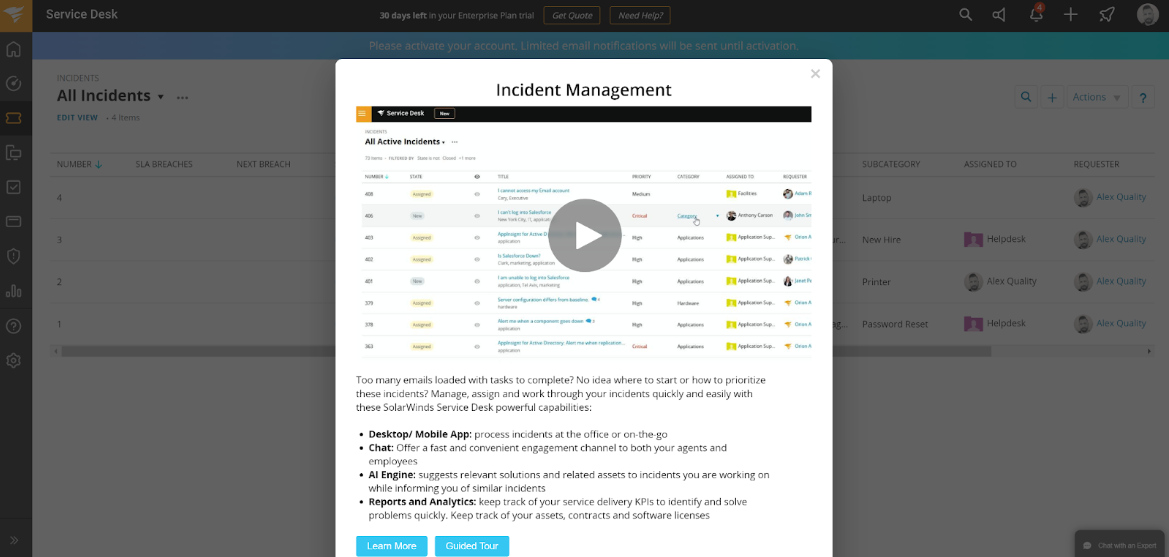
Task: Play the Incident Management video
Action: [x=584, y=235]
